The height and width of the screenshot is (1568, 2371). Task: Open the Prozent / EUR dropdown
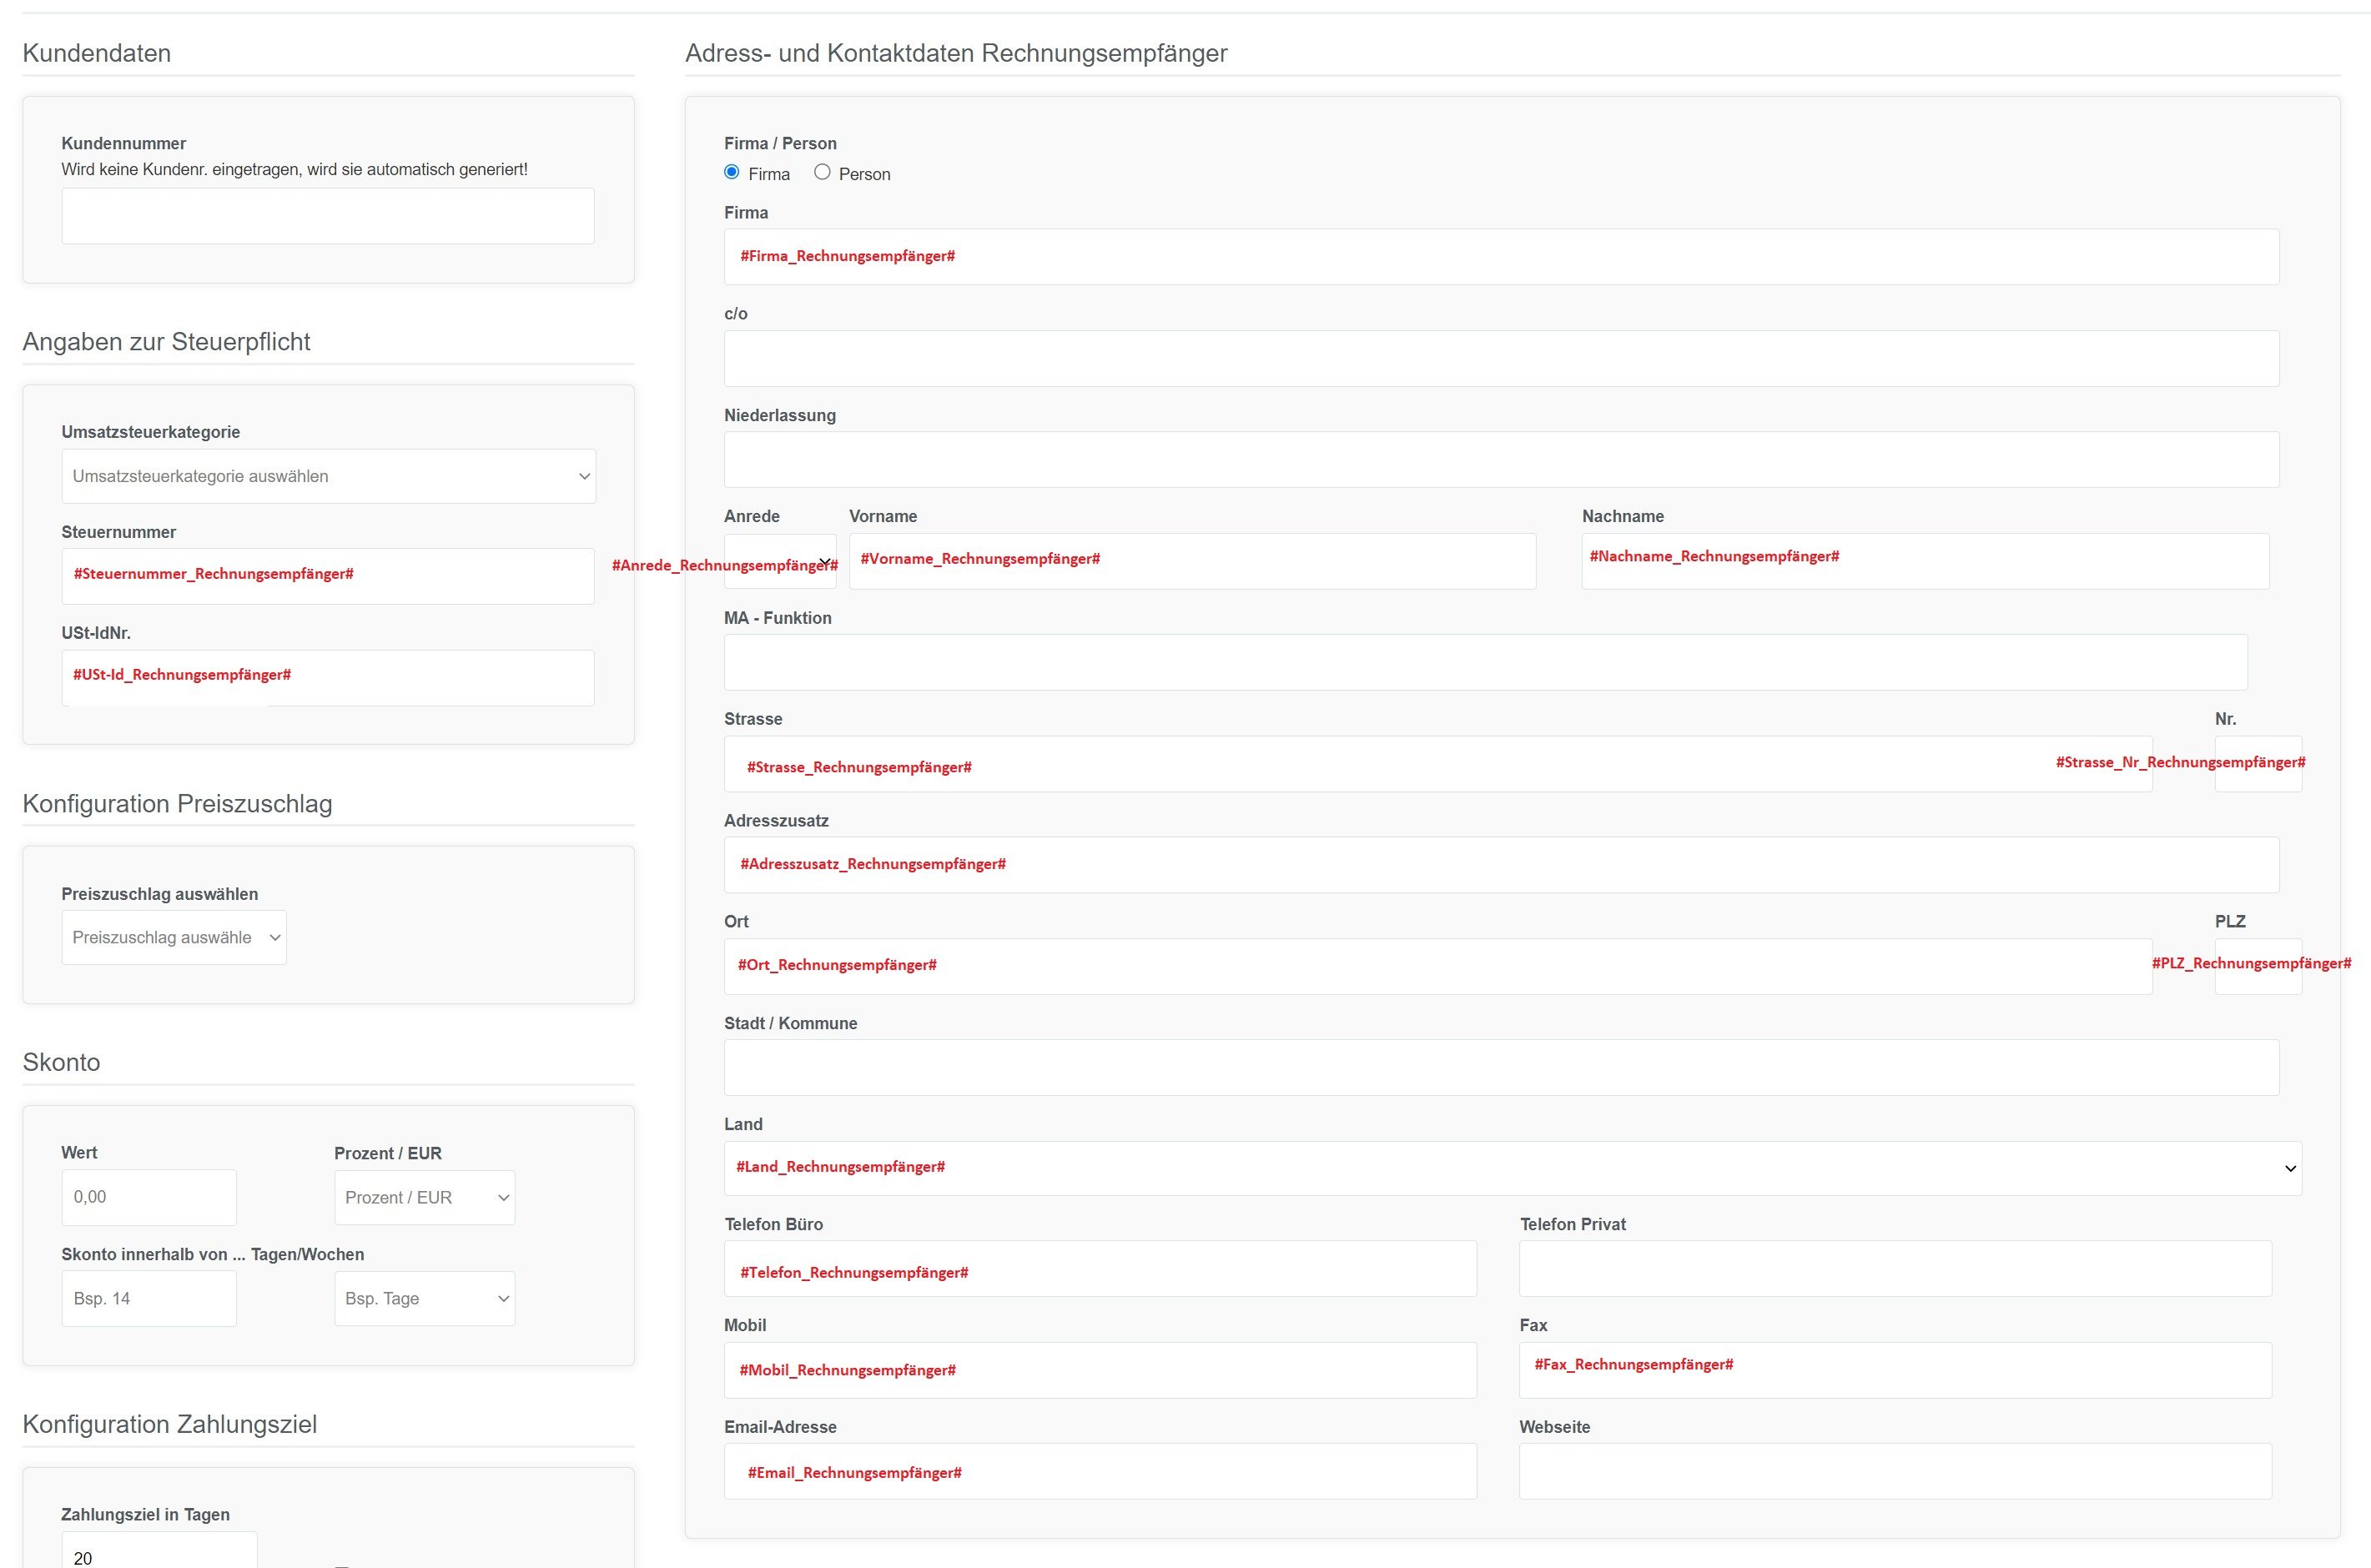click(x=424, y=1197)
